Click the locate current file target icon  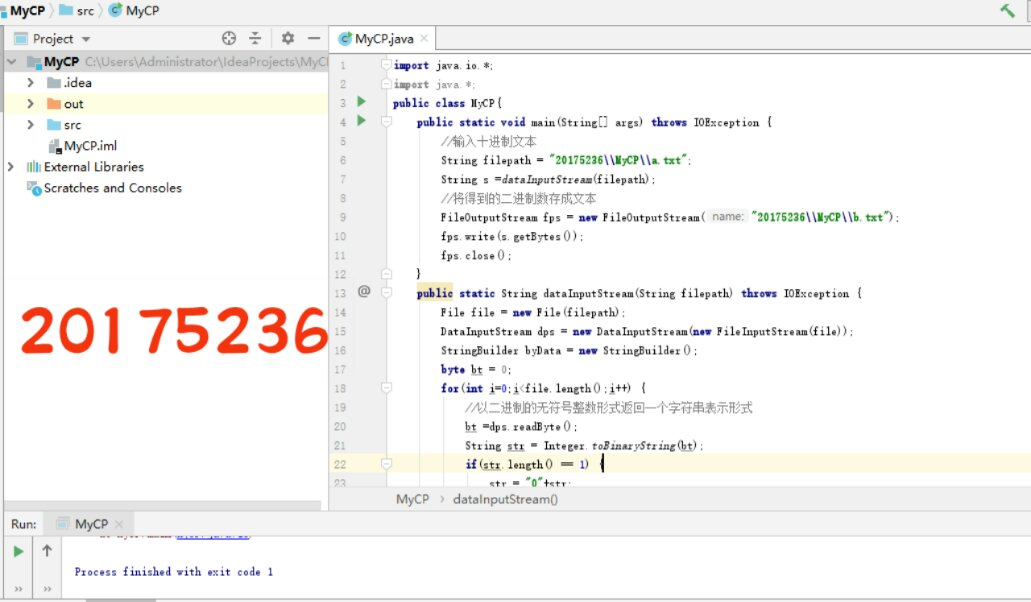click(229, 38)
